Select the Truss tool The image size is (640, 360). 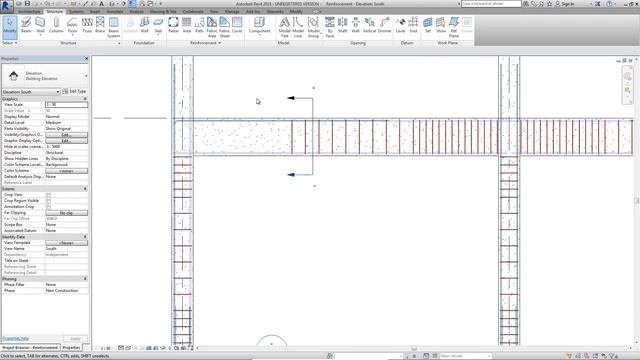[87, 25]
